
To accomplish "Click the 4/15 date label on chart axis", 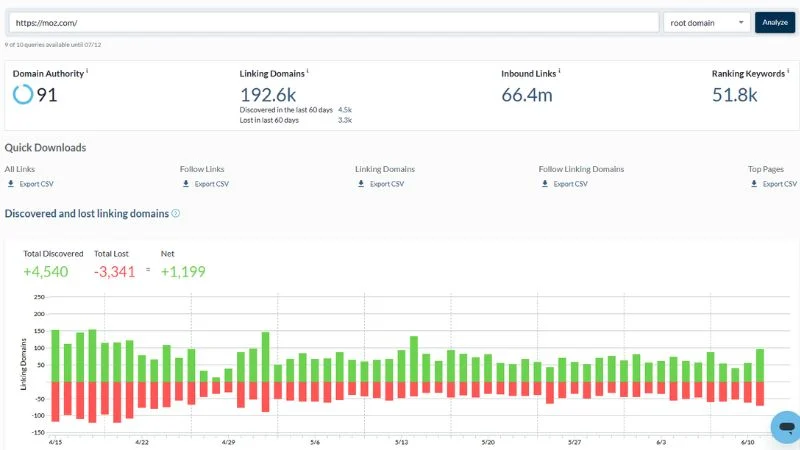I will (55, 442).
